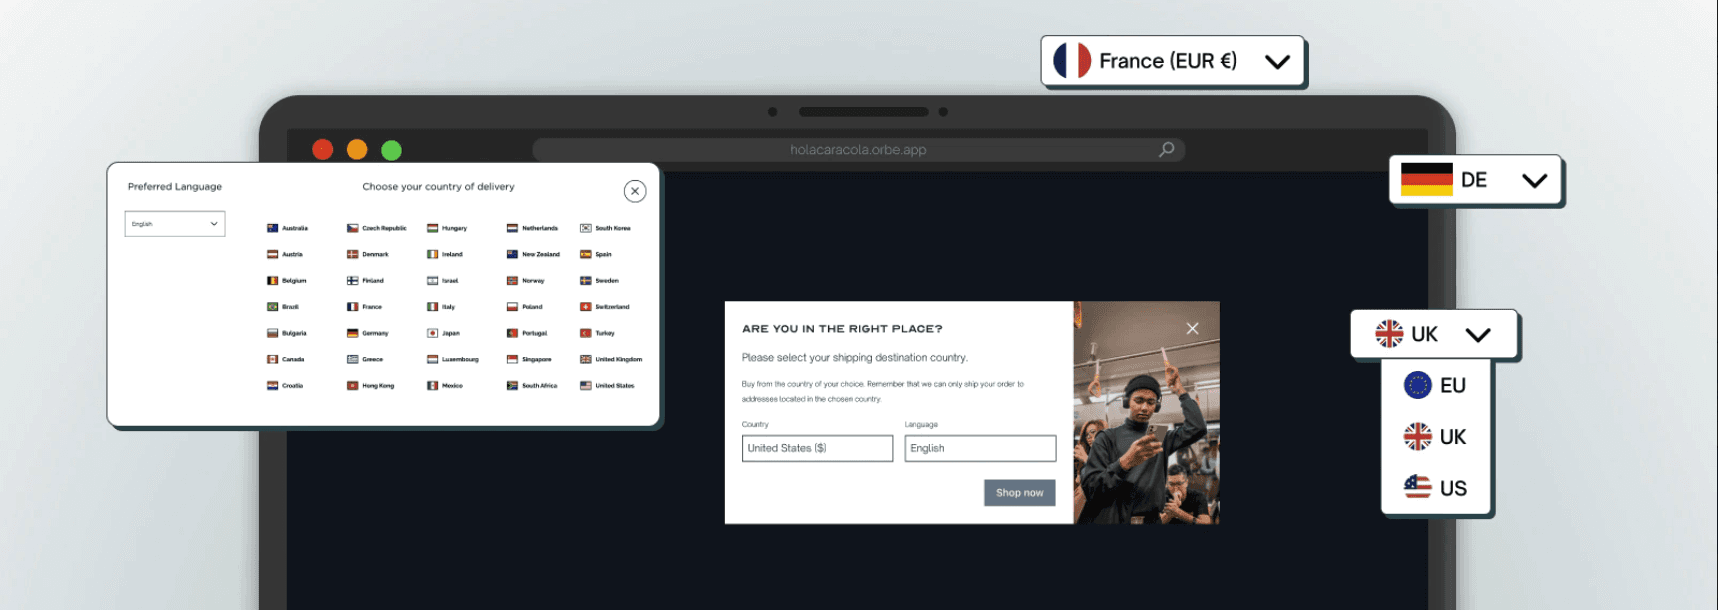Screen dimensions: 1718x610
Task: Collapse the UK selector dropdown
Action: 1478,334
